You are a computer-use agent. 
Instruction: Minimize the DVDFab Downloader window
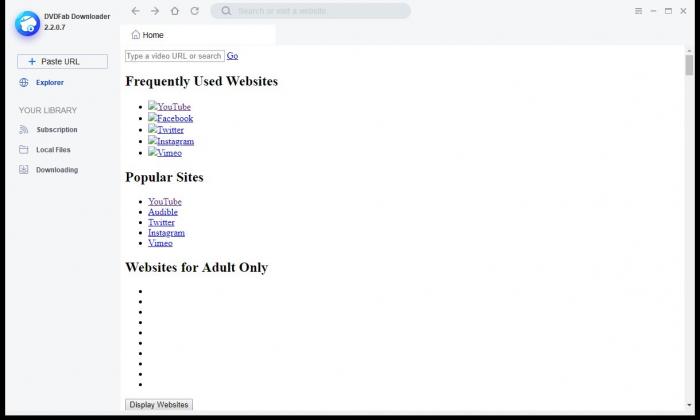pyautogui.click(x=653, y=11)
